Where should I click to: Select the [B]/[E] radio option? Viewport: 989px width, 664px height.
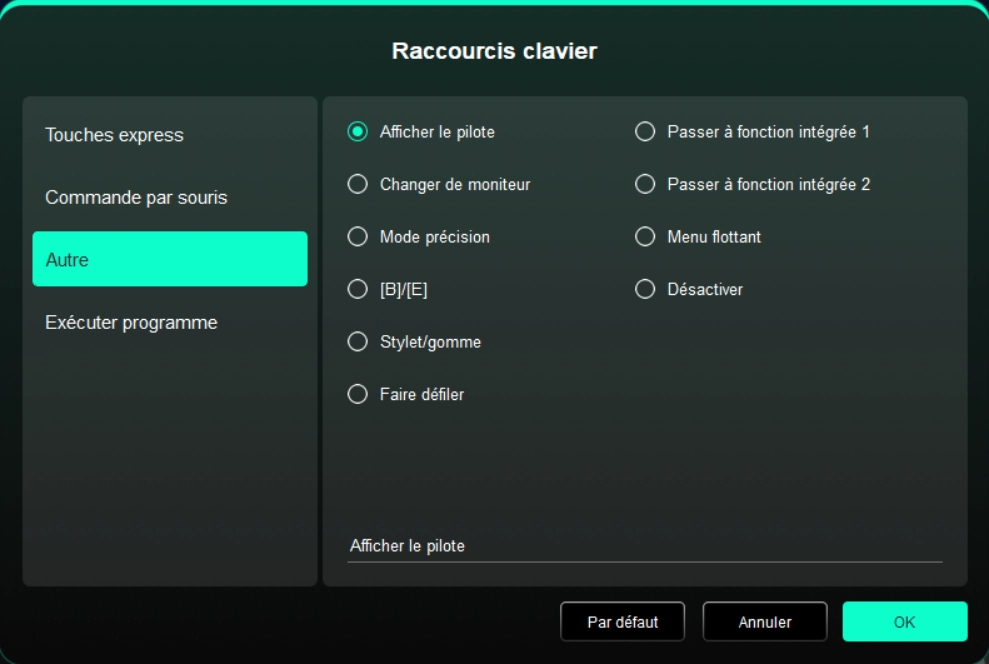(x=357, y=290)
